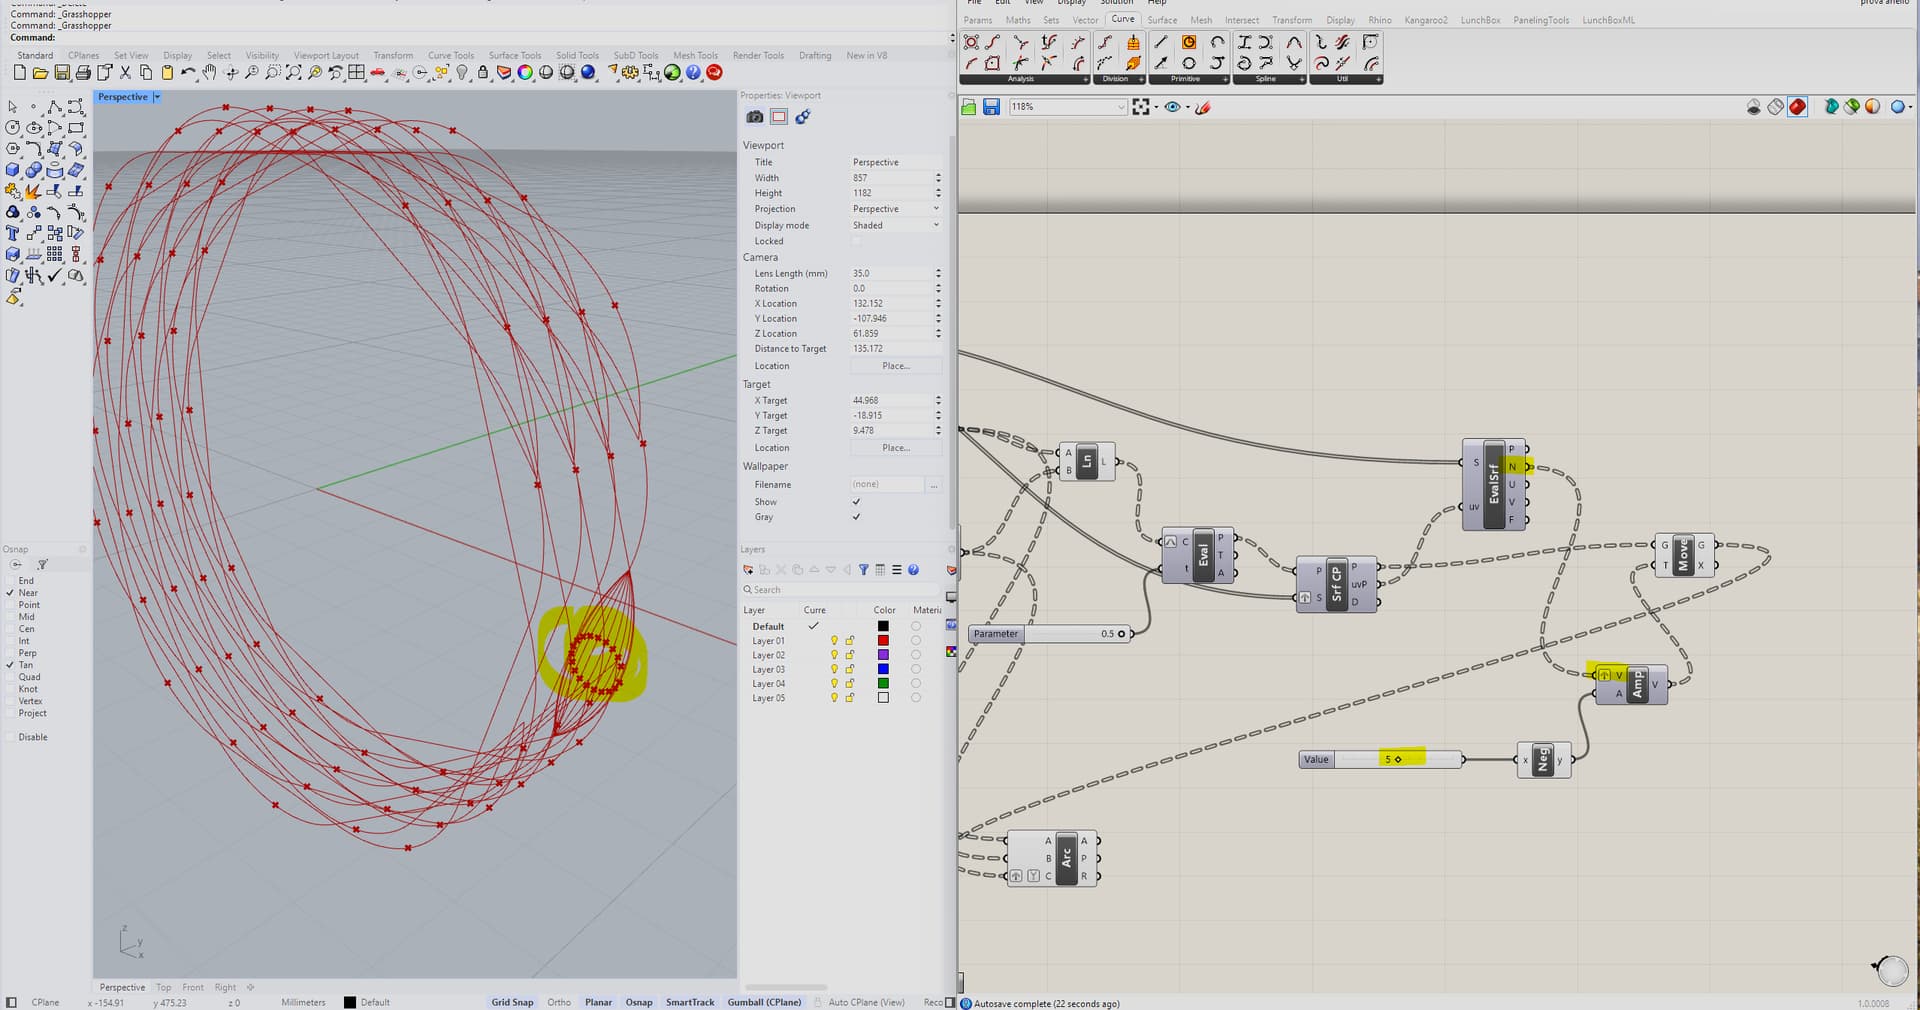Image resolution: width=1920 pixels, height=1010 pixels.
Task: Enable the End osnap checkbox
Action: point(11,581)
